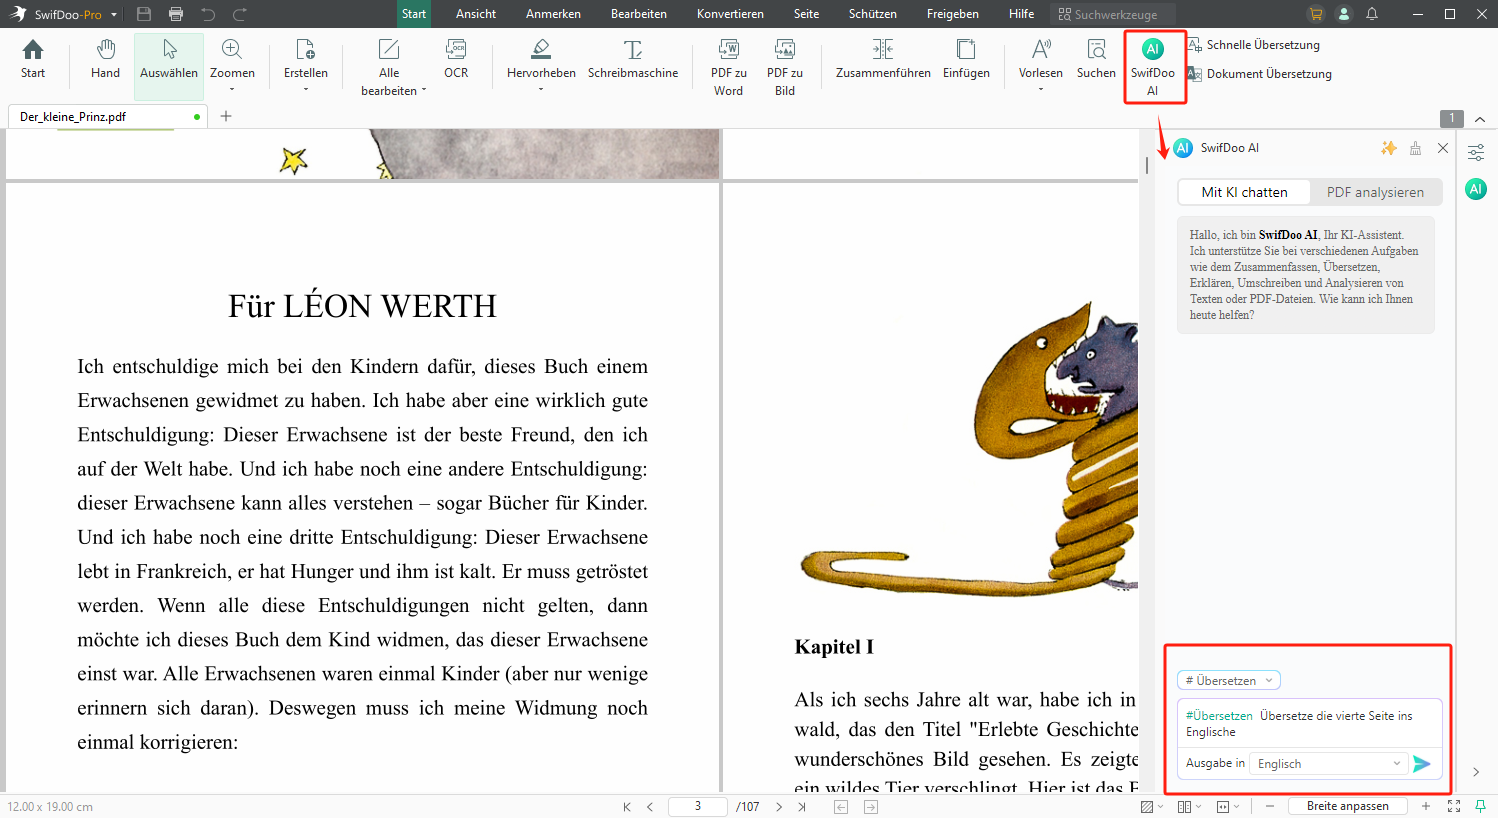Viewport: 1498px width, 818px height.
Task: Select the Mit KI chatten tab
Action: click(x=1244, y=192)
